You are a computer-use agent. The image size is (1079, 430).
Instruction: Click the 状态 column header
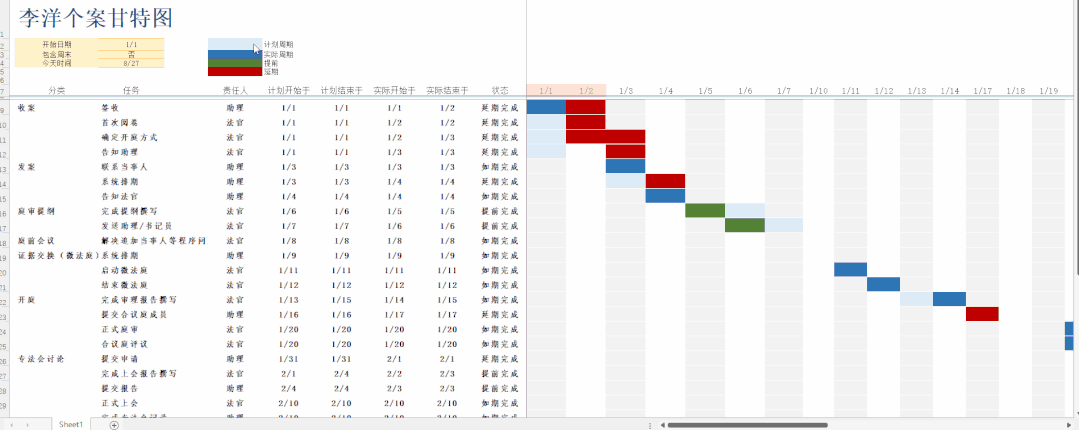(x=500, y=91)
